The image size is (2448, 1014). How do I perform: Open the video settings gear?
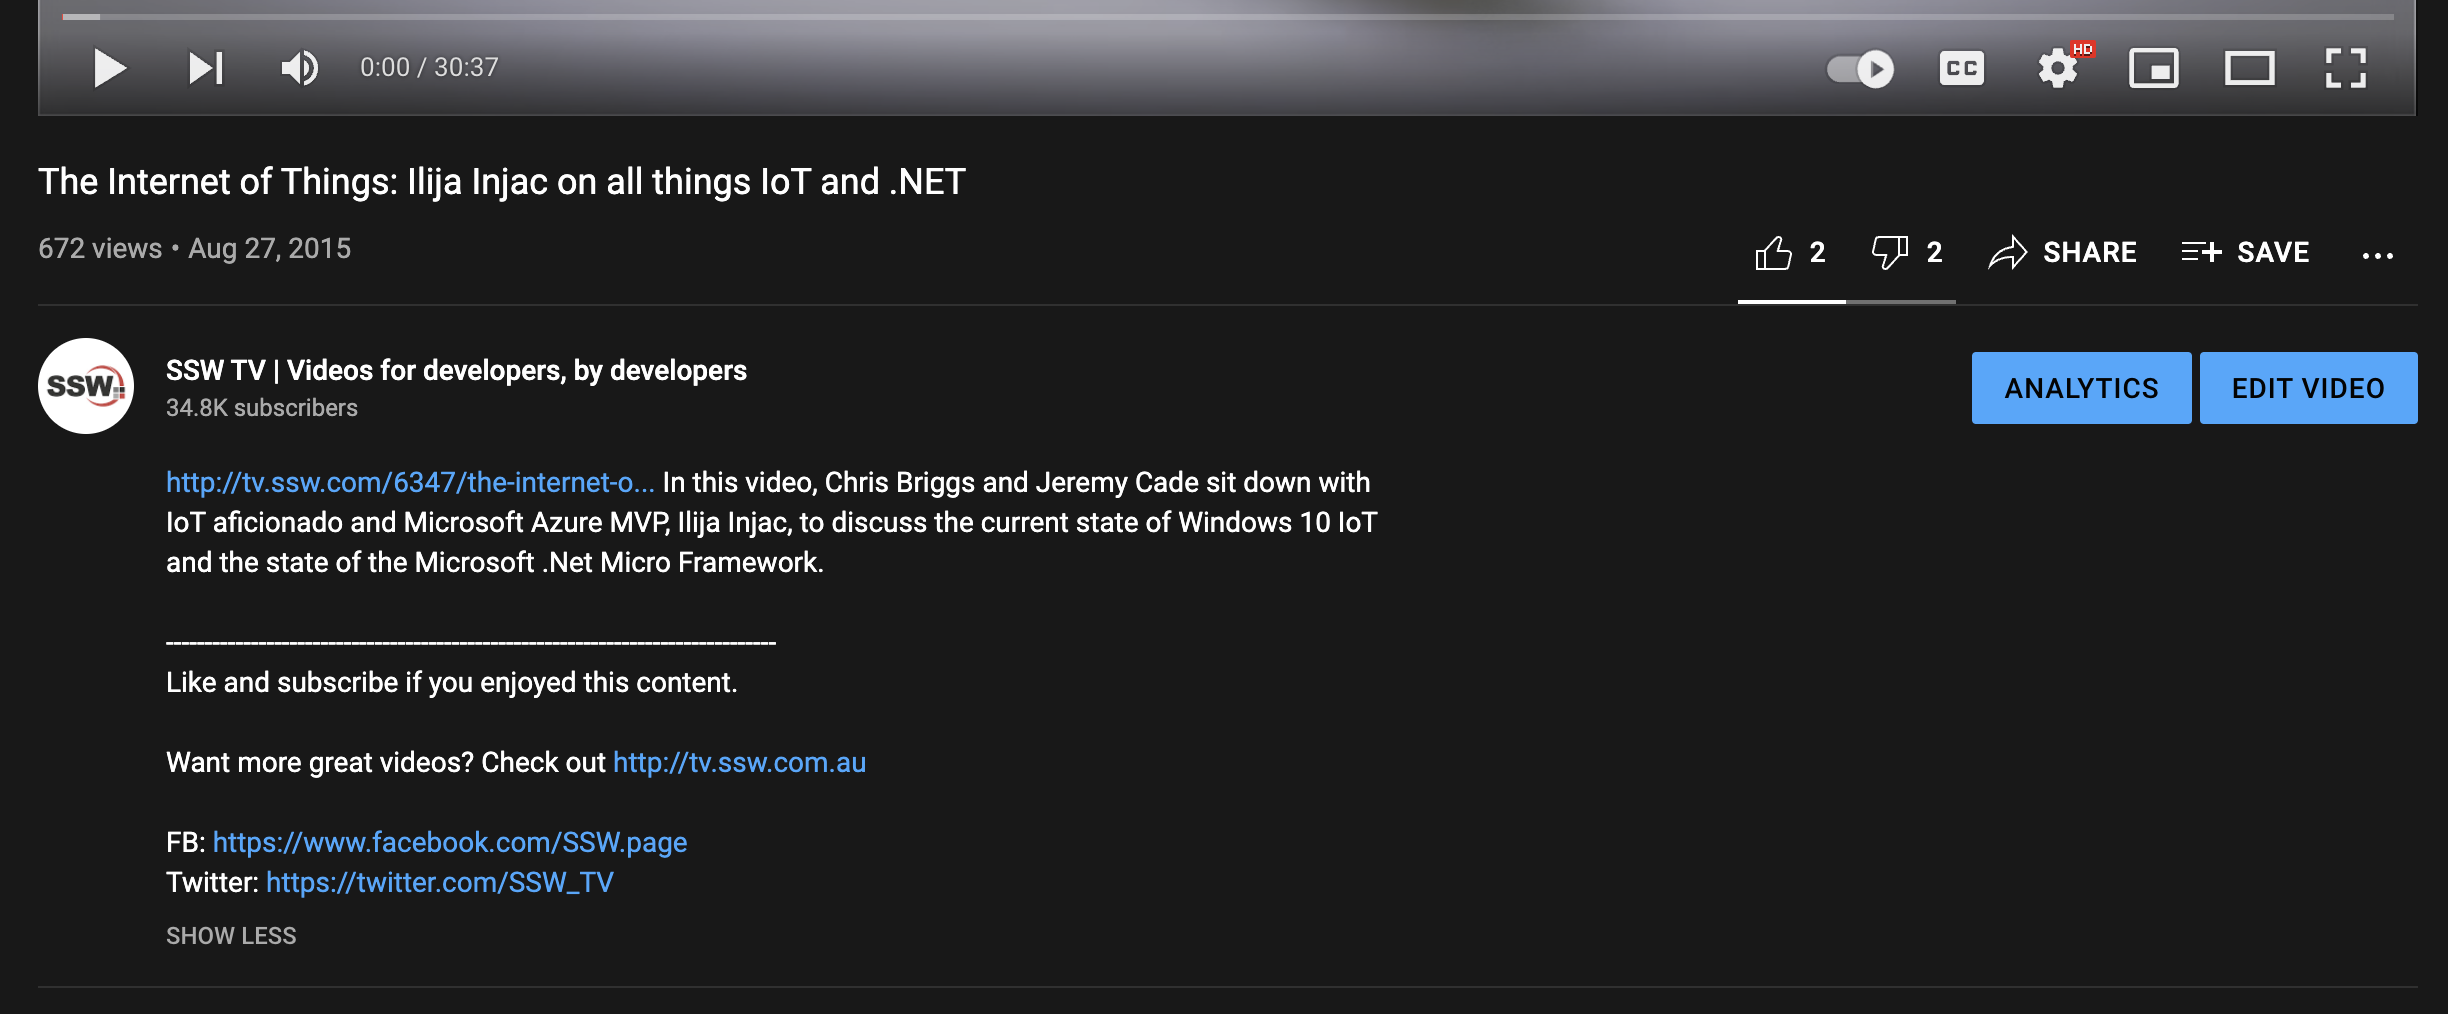coord(2058,69)
